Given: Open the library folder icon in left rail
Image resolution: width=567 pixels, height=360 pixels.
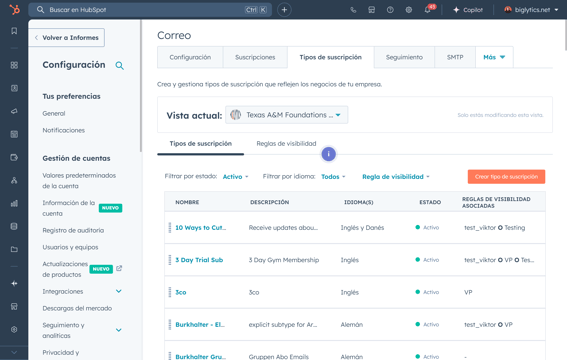Looking at the screenshot, I should coord(14,249).
